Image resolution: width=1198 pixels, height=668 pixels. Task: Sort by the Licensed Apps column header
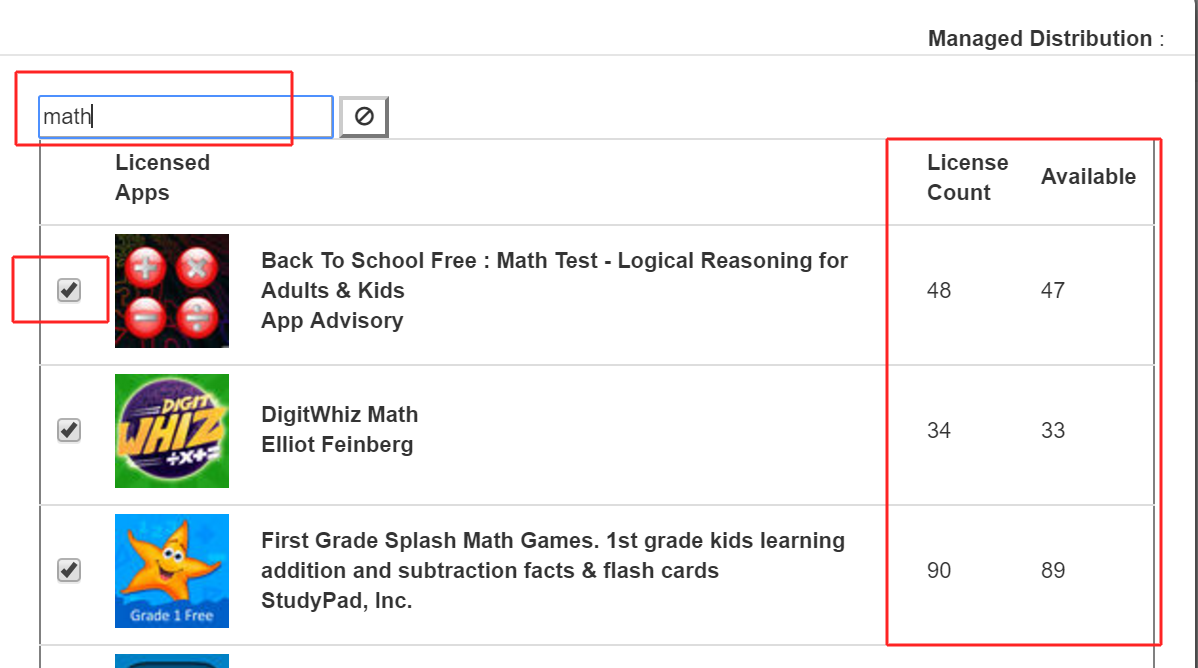(162, 177)
